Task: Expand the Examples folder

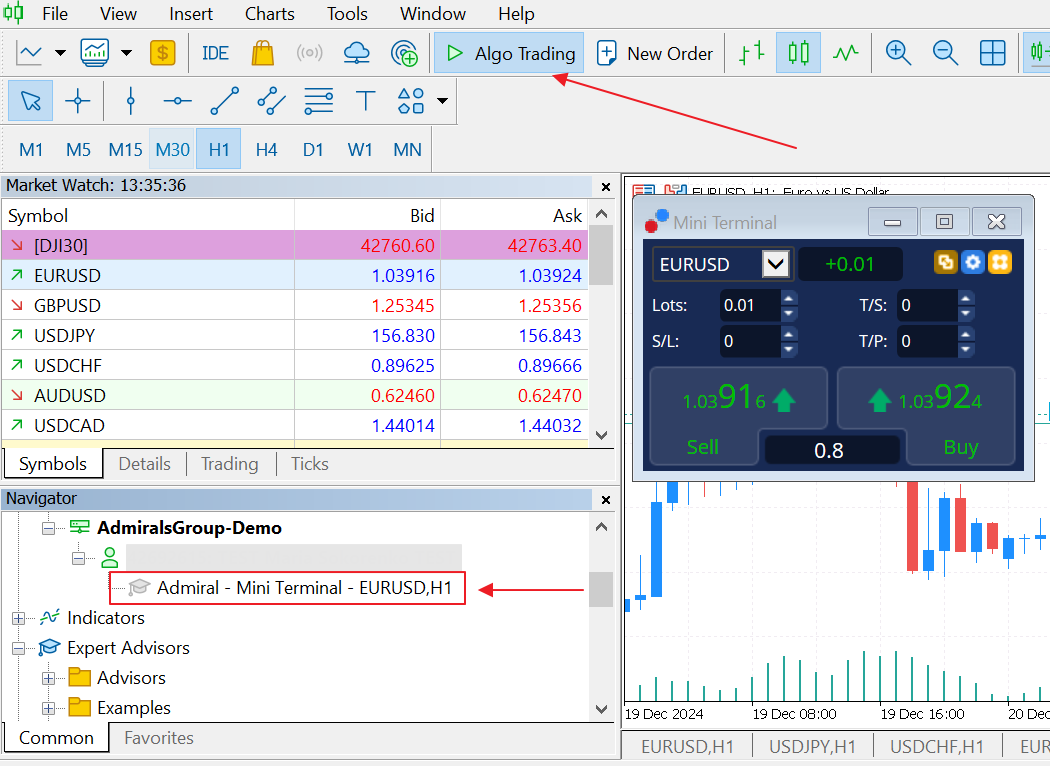Action: coord(48,708)
